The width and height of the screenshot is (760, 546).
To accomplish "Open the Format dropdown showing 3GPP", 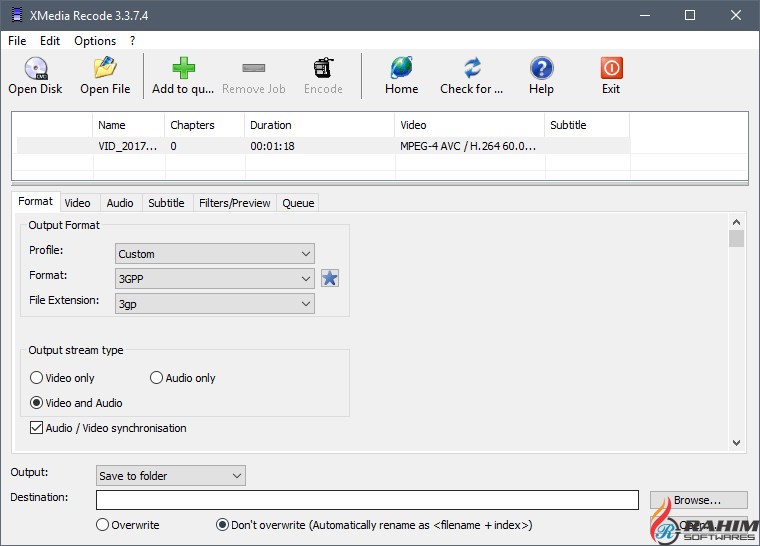I will 215,278.
